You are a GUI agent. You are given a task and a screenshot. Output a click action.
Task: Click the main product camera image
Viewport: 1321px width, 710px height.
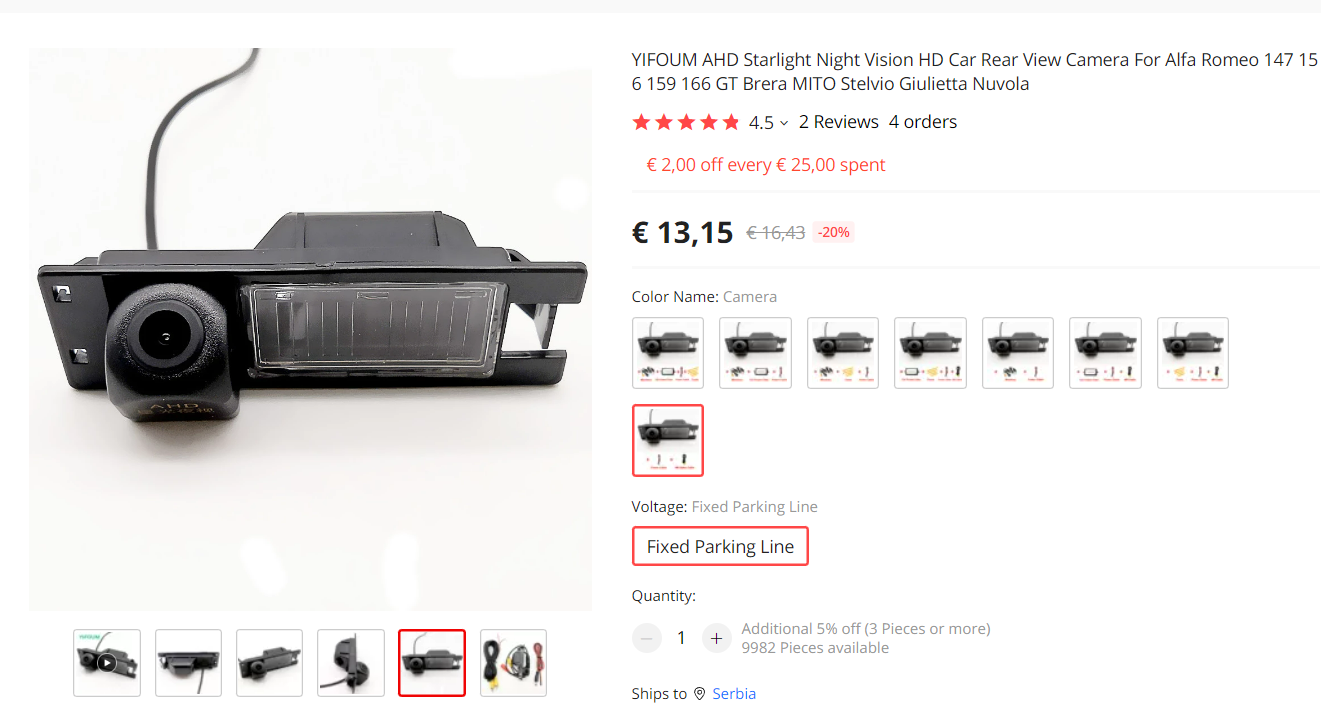[310, 329]
